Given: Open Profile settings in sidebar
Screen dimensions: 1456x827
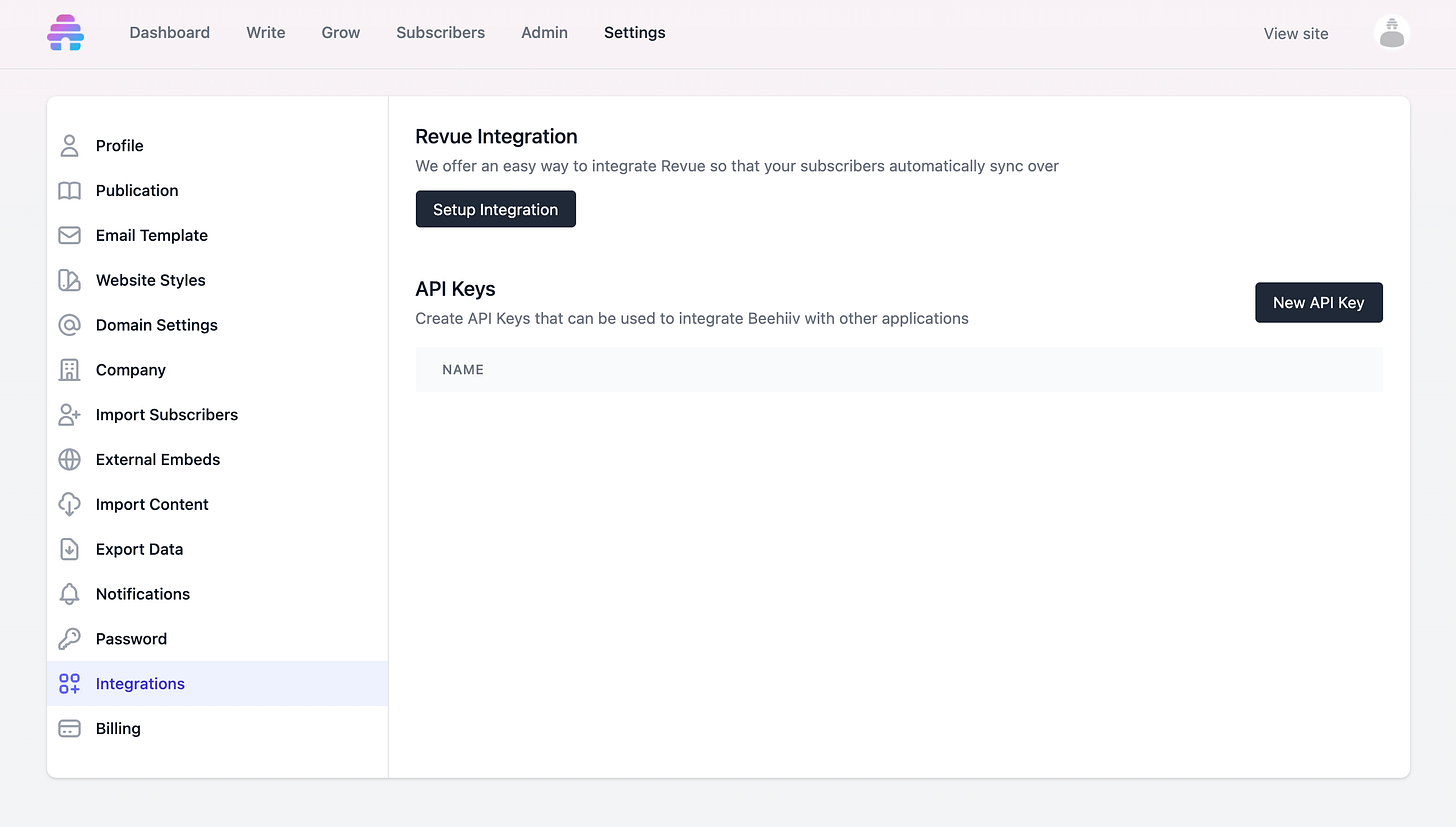Looking at the screenshot, I should (x=218, y=146).
